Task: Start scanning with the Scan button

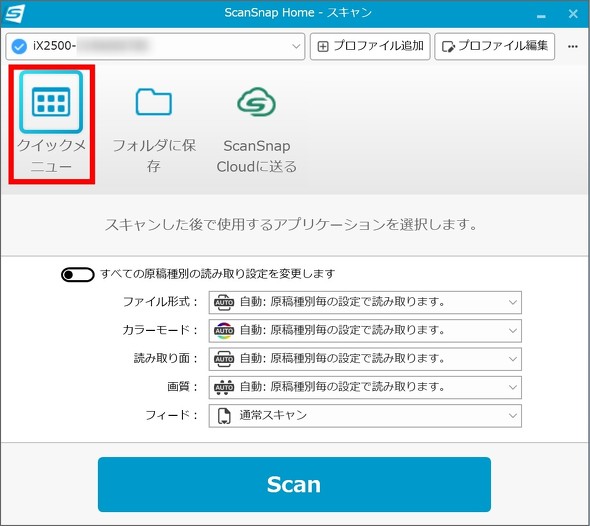Action: click(x=294, y=484)
